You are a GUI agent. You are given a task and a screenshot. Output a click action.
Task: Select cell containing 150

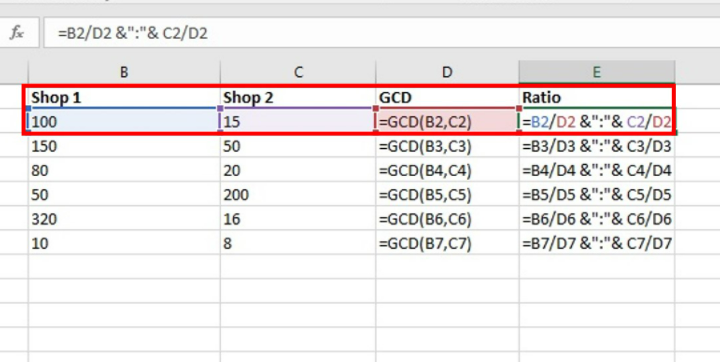[x=124, y=146]
